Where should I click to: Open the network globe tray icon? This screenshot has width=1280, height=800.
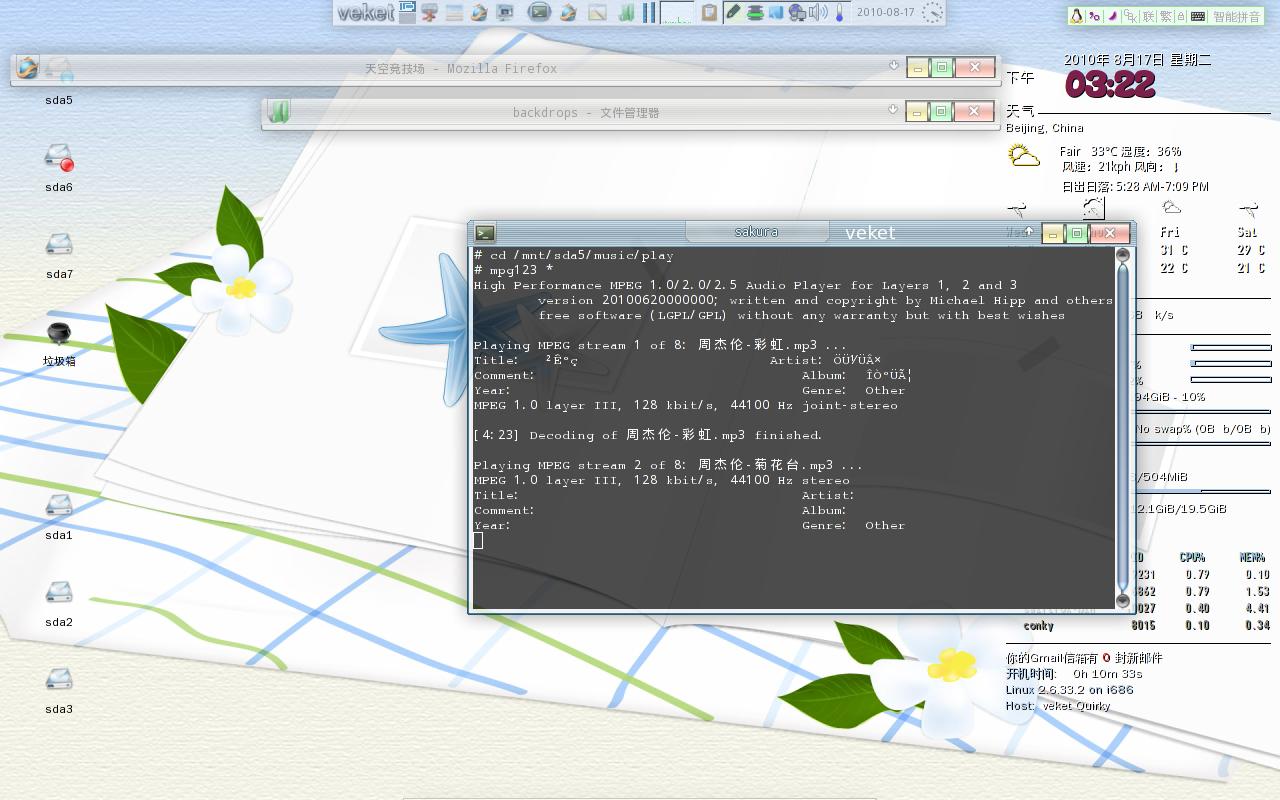[798, 12]
